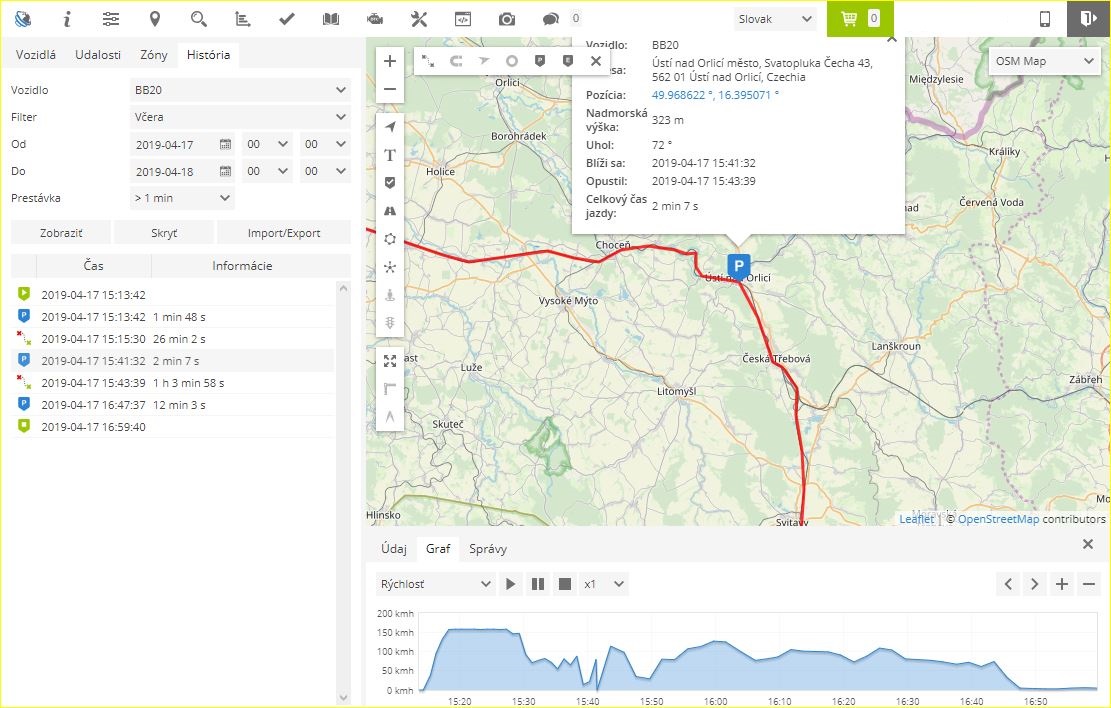Image resolution: width=1111 pixels, height=708 pixels.
Task: Click the map pin icon in top toolbar
Action: [x=154, y=19]
